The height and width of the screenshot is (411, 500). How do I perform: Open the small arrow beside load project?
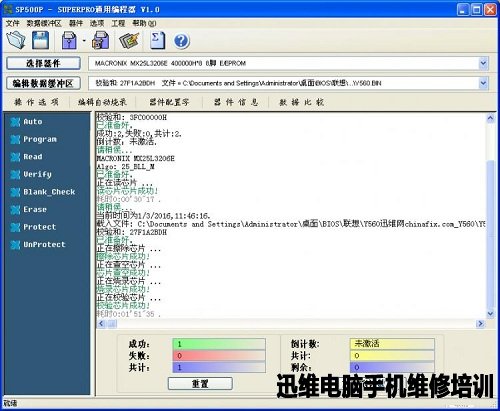[x=84, y=41]
